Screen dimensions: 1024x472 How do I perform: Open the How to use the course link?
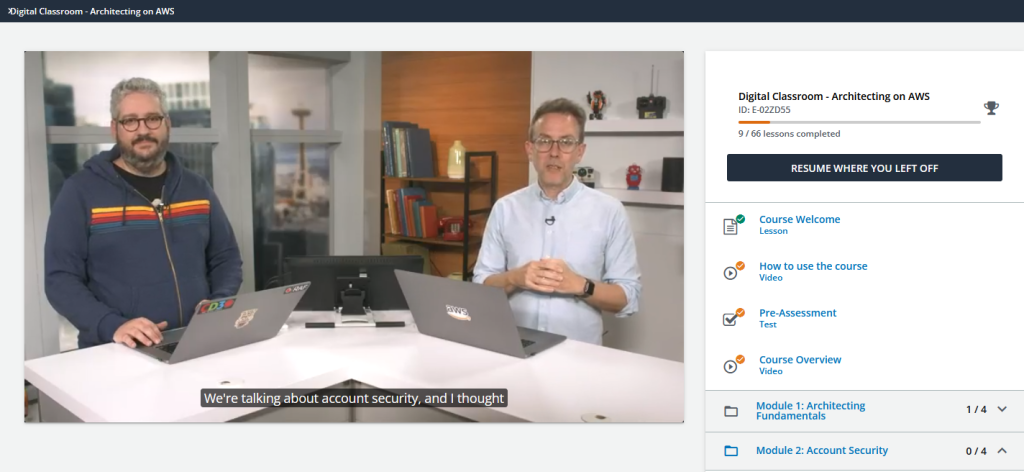pyautogui.click(x=813, y=266)
